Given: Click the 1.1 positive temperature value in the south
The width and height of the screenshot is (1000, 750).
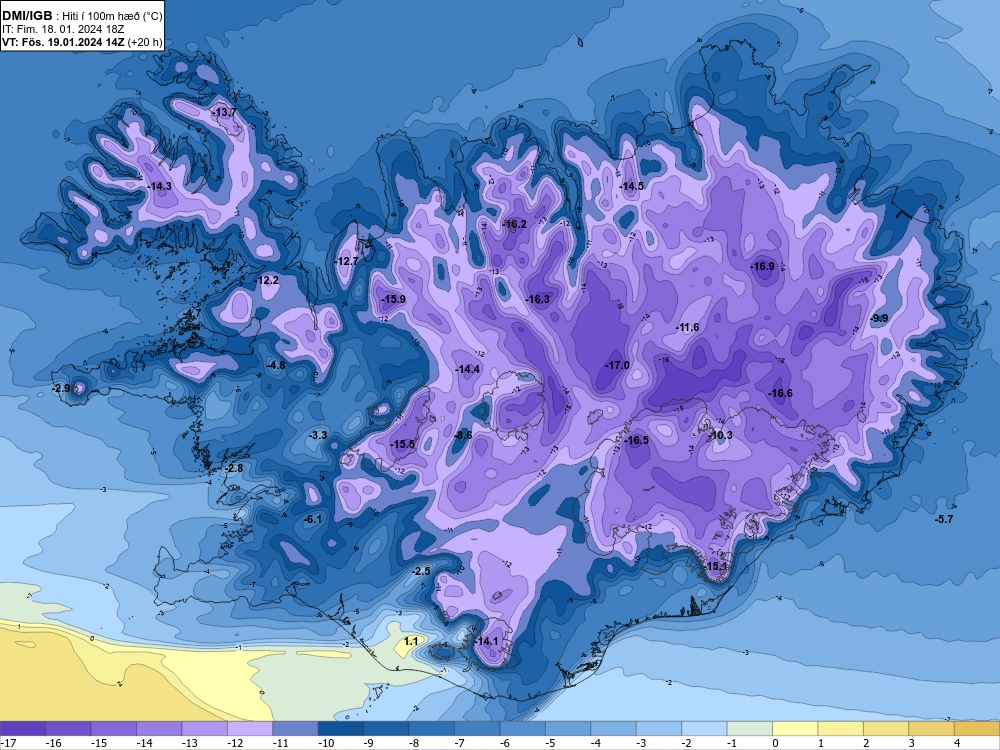Looking at the screenshot, I should pos(411,641).
